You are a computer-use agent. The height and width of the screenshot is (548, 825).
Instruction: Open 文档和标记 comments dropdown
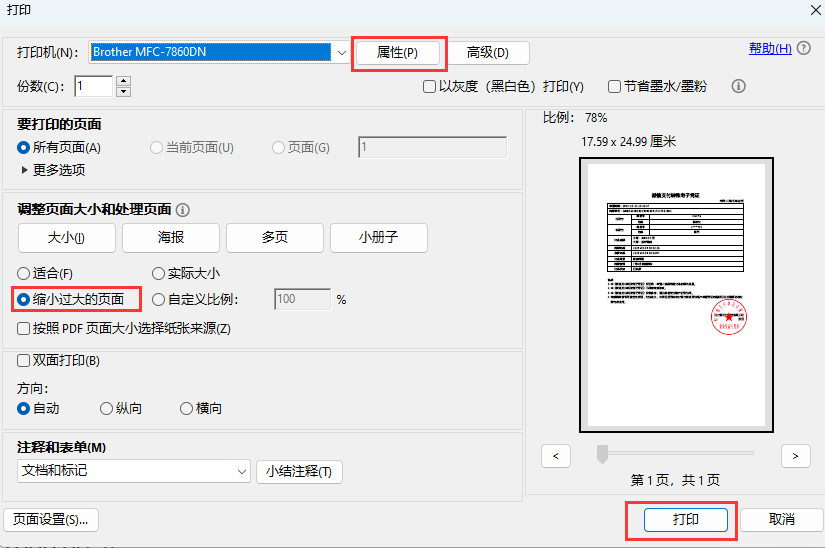(241, 471)
